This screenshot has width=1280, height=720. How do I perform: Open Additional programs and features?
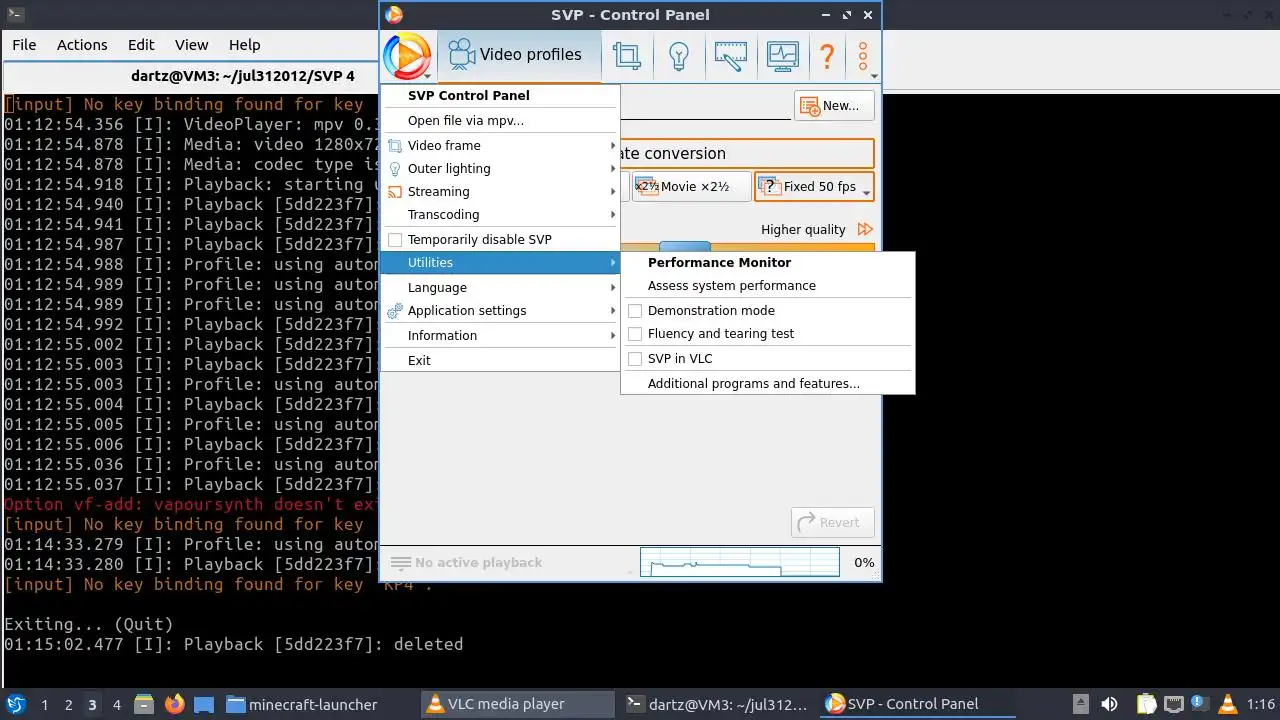pos(767,384)
